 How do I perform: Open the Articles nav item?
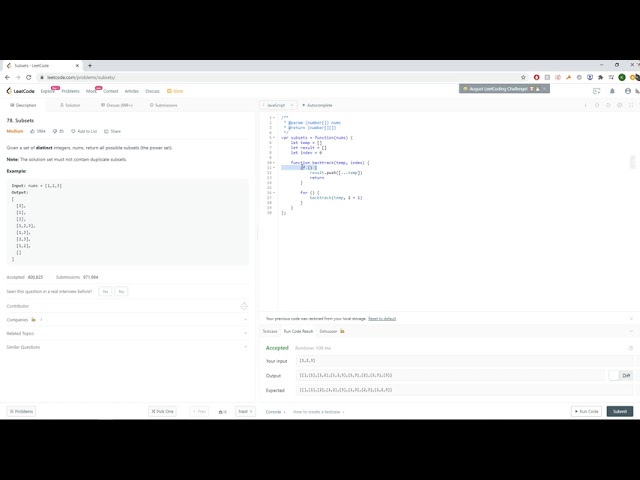click(x=131, y=91)
